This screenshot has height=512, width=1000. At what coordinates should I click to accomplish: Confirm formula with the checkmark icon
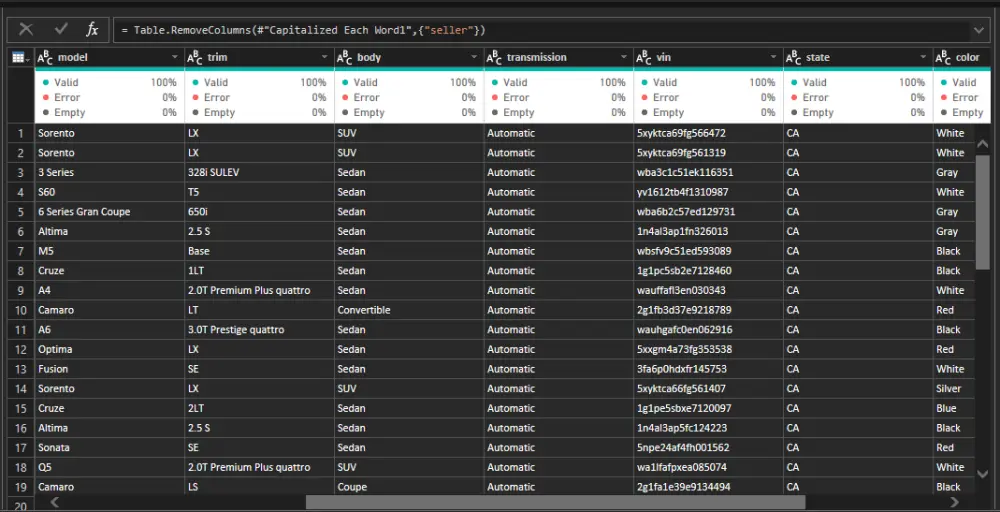(x=61, y=29)
